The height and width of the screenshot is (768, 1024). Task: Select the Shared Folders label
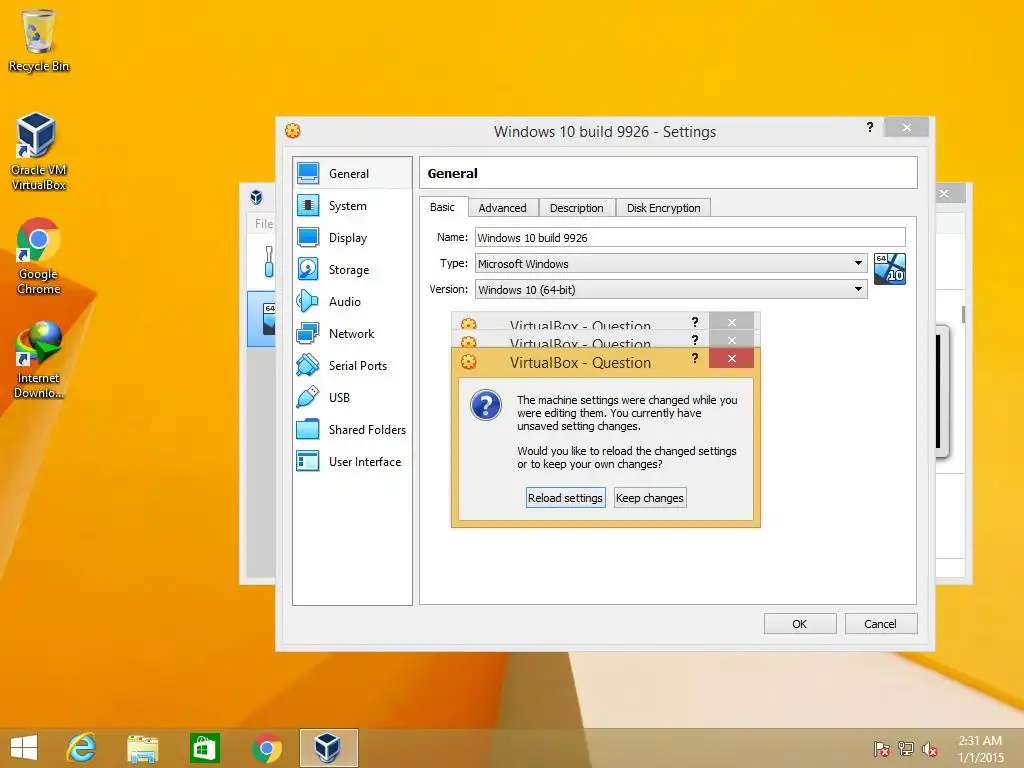(x=367, y=430)
